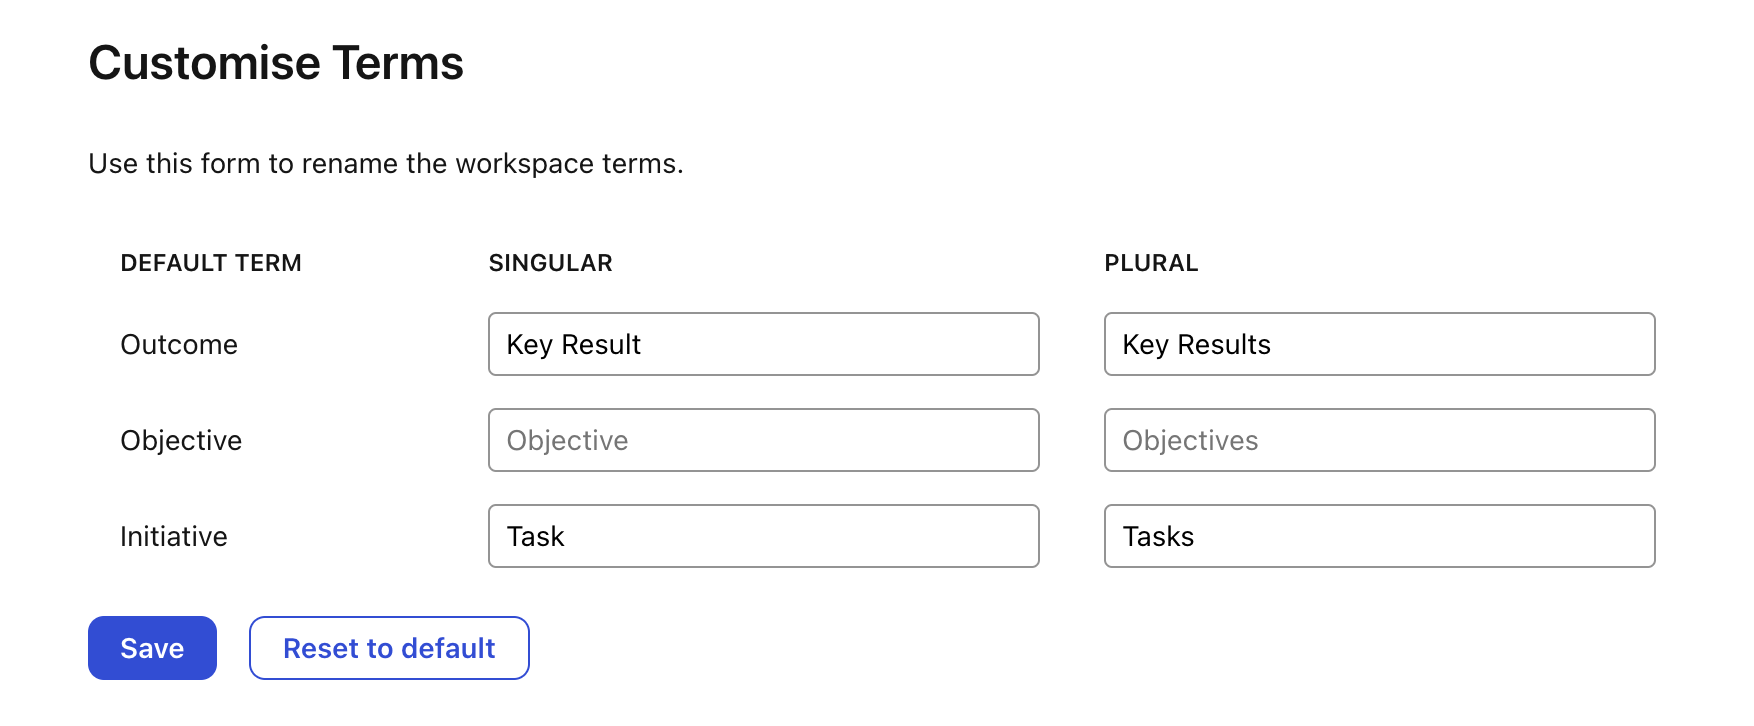Click the Tasks plural field for Initiative
1754x726 pixels.
click(1379, 536)
